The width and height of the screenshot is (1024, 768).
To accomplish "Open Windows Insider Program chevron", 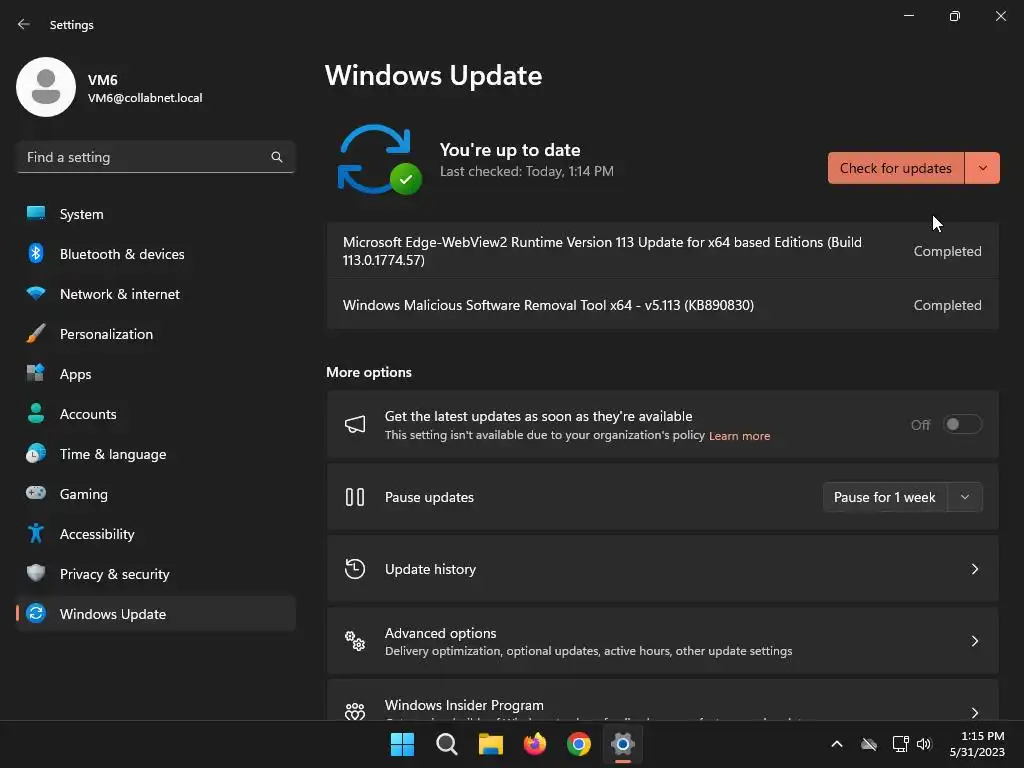I will (974, 712).
